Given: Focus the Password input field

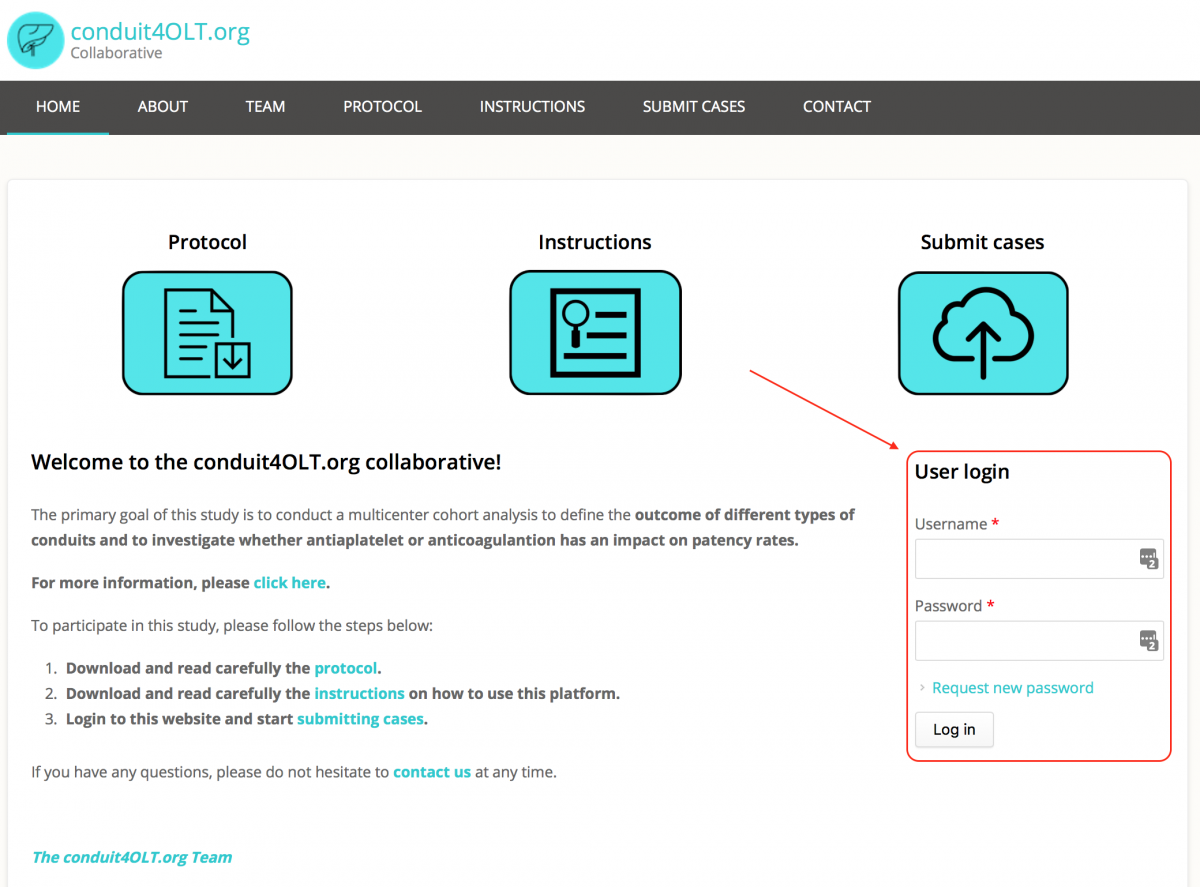Looking at the screenshot, I should tap(1025, 641).
